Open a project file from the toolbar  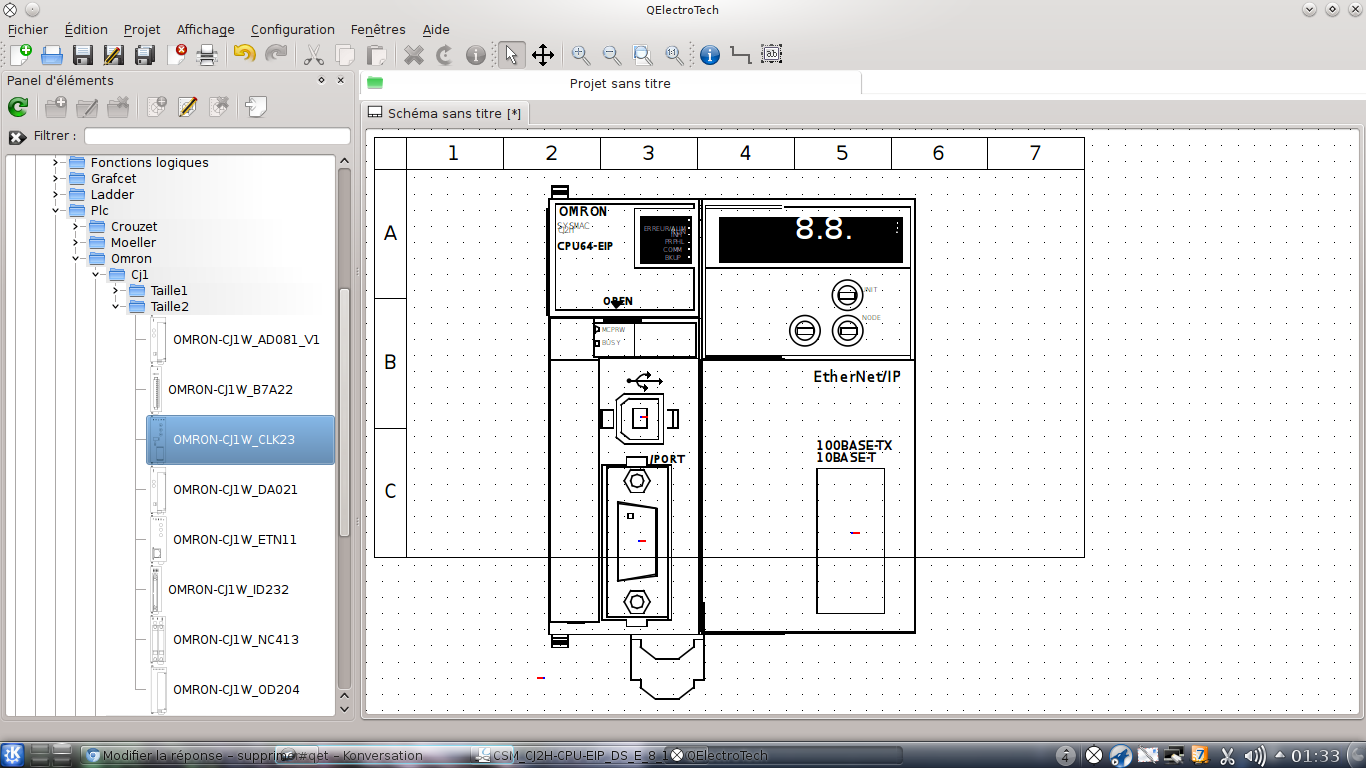pyautogui.click(x=51, y=55)
